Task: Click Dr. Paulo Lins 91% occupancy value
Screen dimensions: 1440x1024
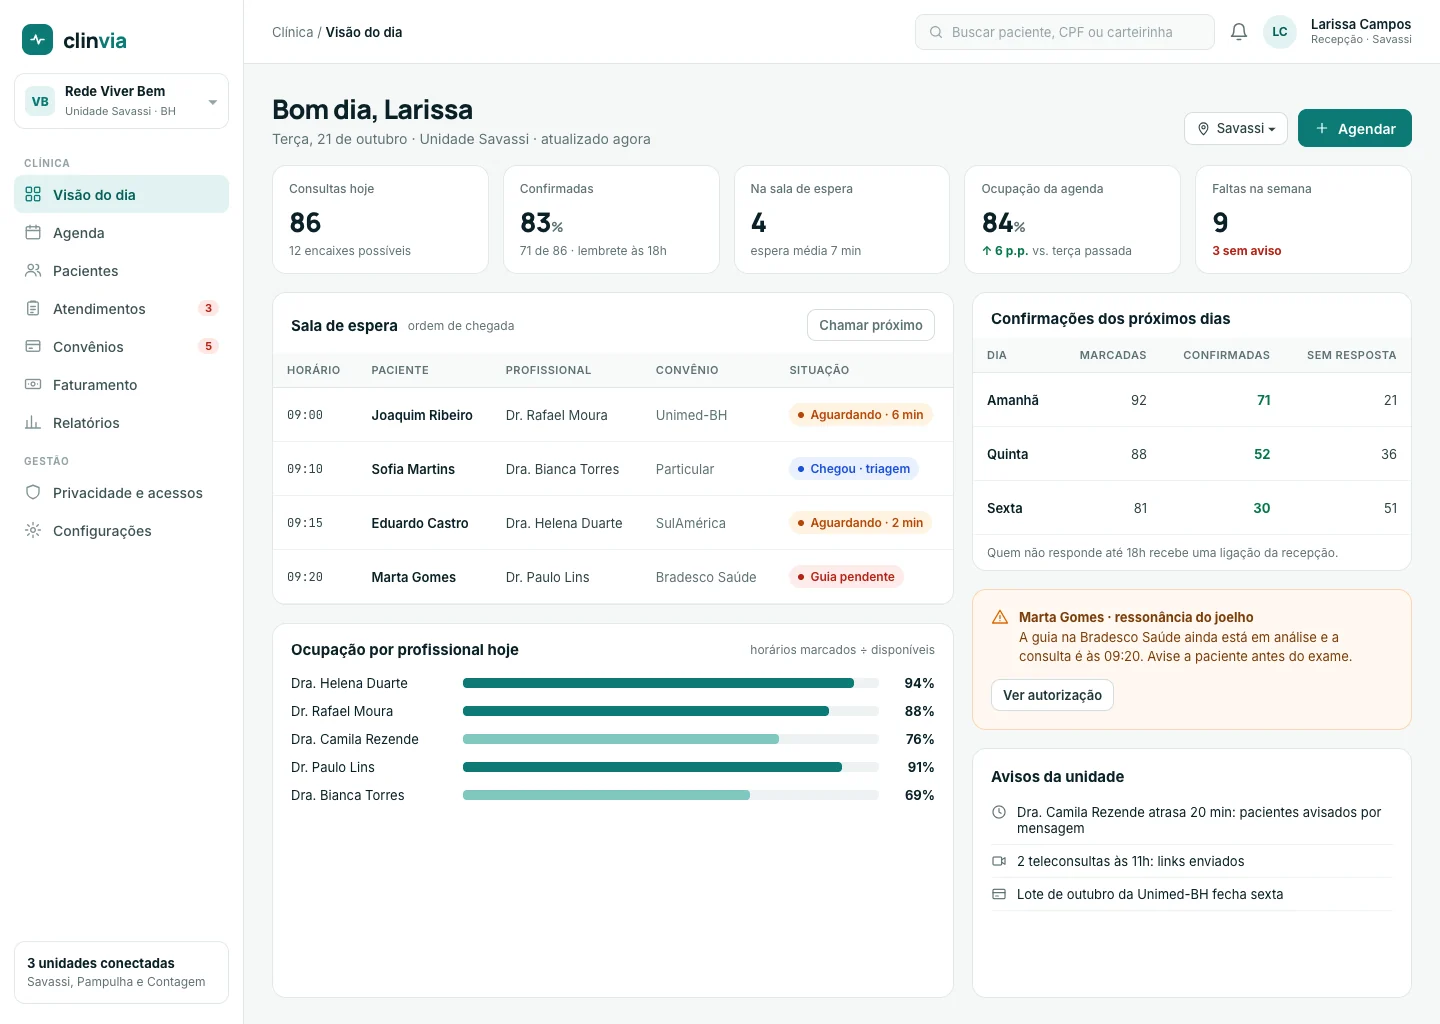Action: click(921, 767)
